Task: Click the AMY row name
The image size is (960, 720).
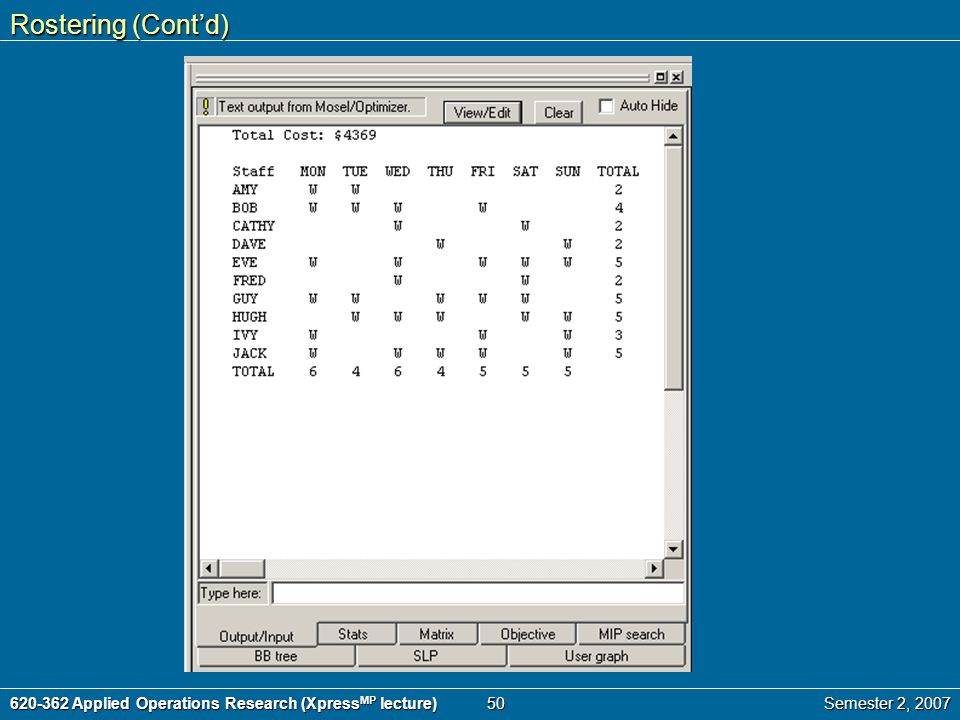Action: [245, 190]
